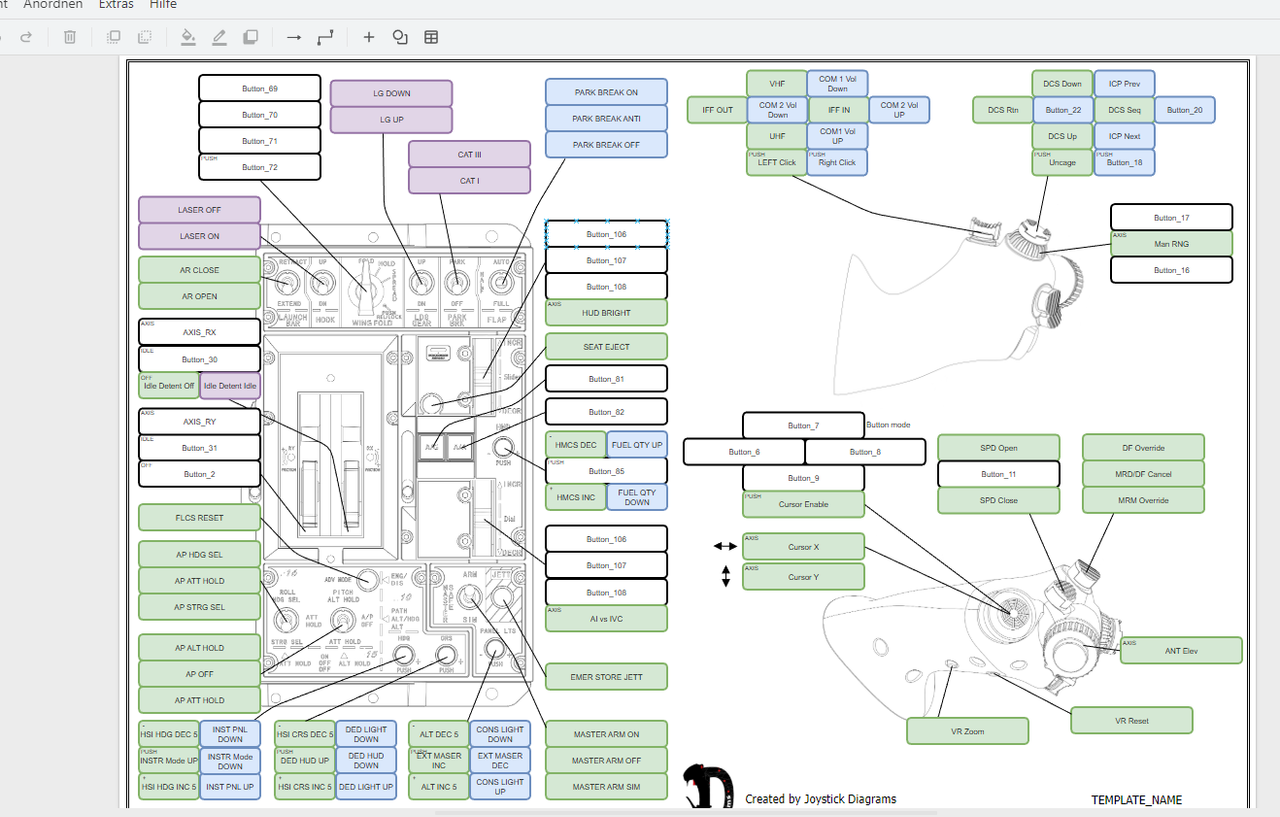
Task: Select the AI vs IVC box
Action: pos(606,618)
